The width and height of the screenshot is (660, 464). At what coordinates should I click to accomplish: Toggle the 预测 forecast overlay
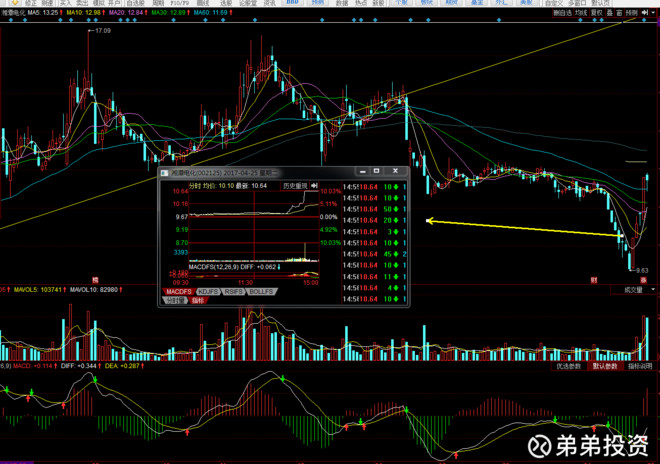click(x=632, y=13)
